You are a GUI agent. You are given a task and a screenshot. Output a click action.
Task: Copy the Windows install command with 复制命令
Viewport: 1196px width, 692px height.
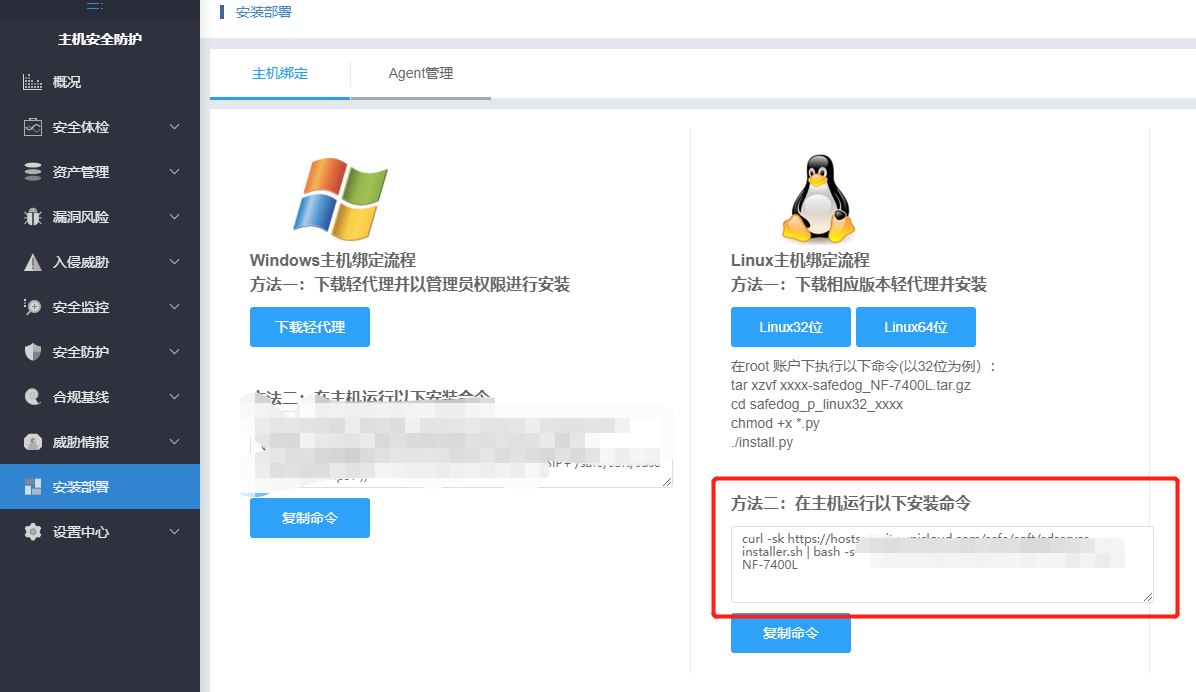click(310, 518)
